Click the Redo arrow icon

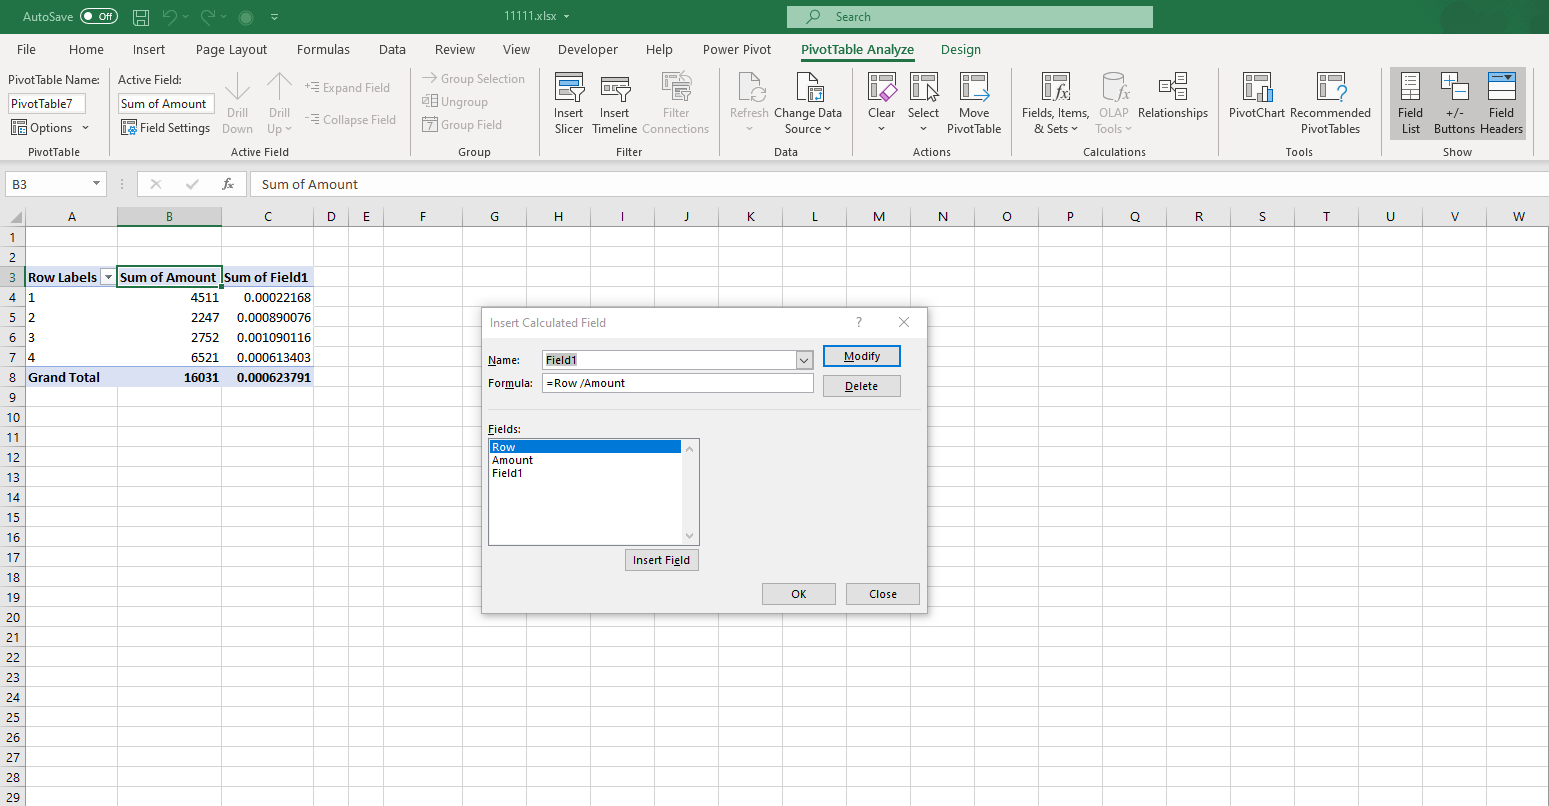click(x=208, y=17)
